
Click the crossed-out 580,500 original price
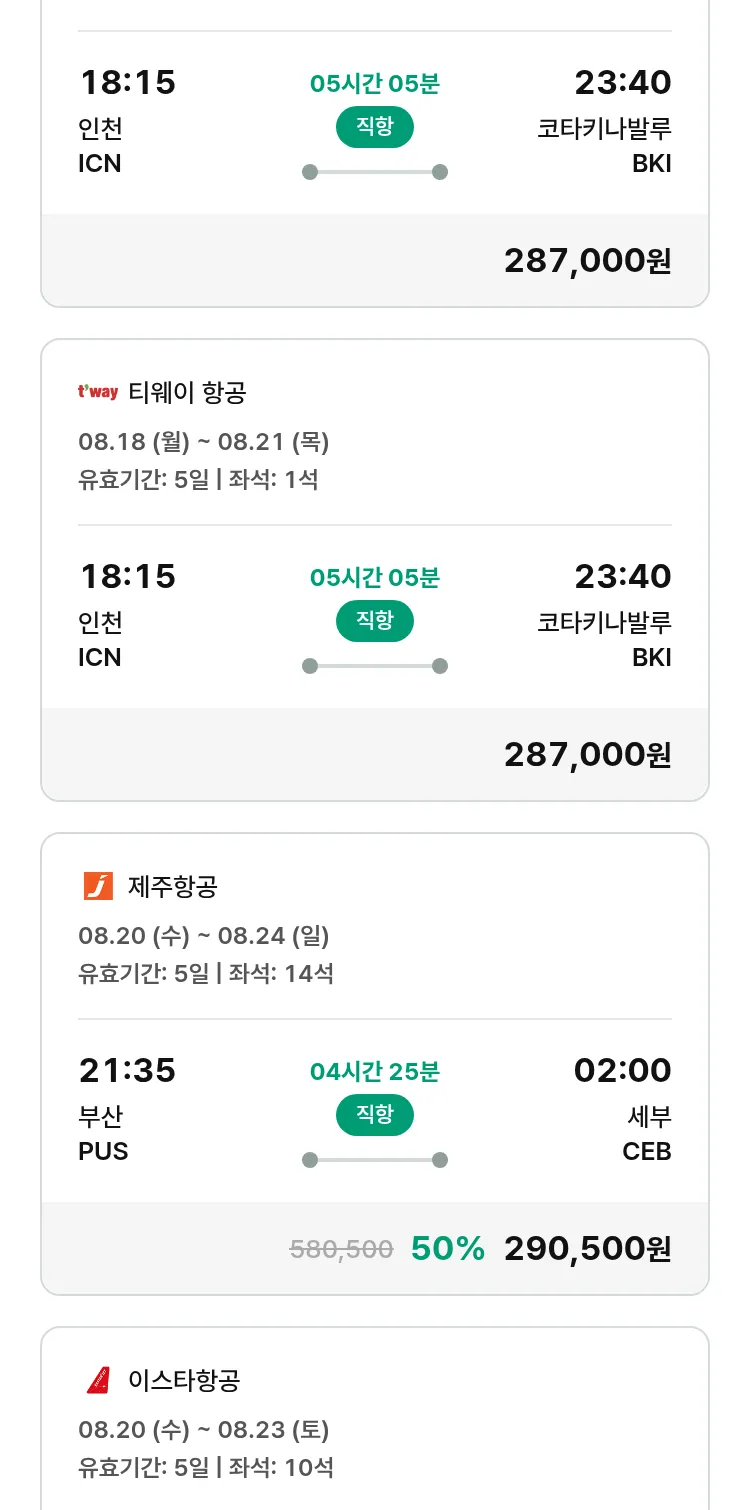point(341,1249)
